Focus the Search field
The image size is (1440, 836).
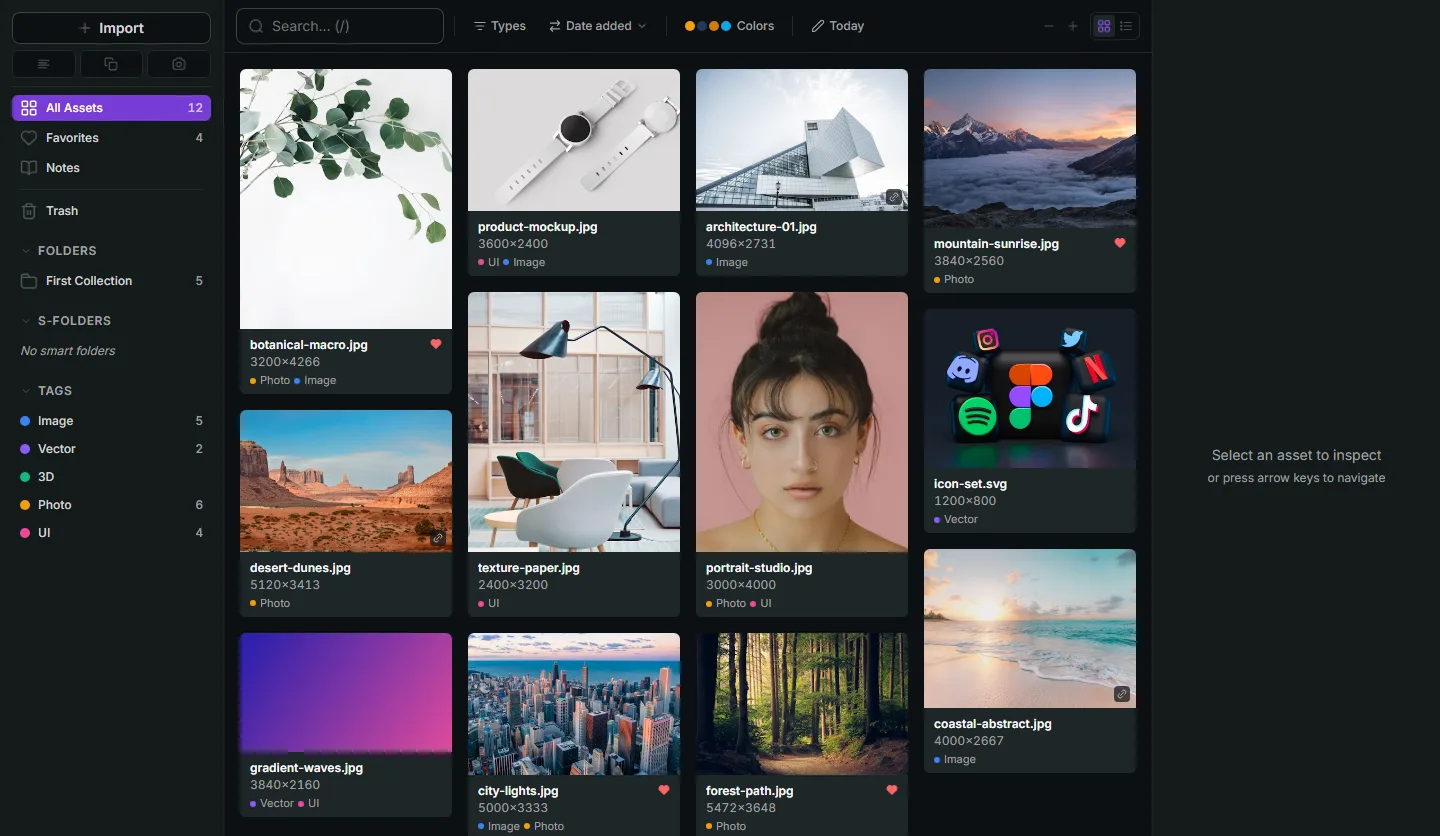[x=340, y=26]
